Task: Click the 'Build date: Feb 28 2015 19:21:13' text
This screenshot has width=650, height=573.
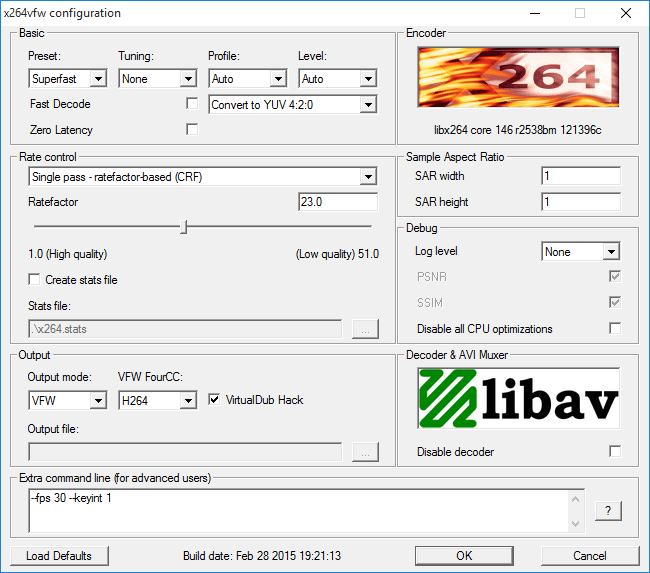Action: click(x=262, y=556)
